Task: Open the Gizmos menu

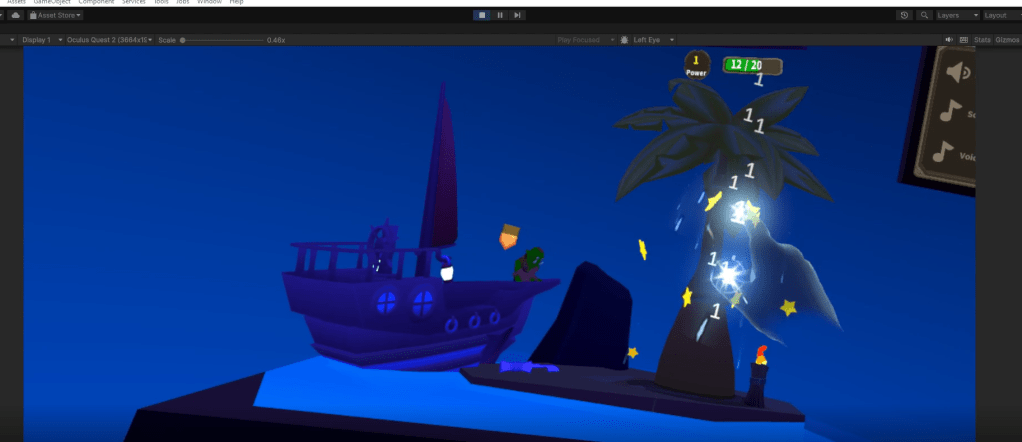Action: [x=1007, y=40]
